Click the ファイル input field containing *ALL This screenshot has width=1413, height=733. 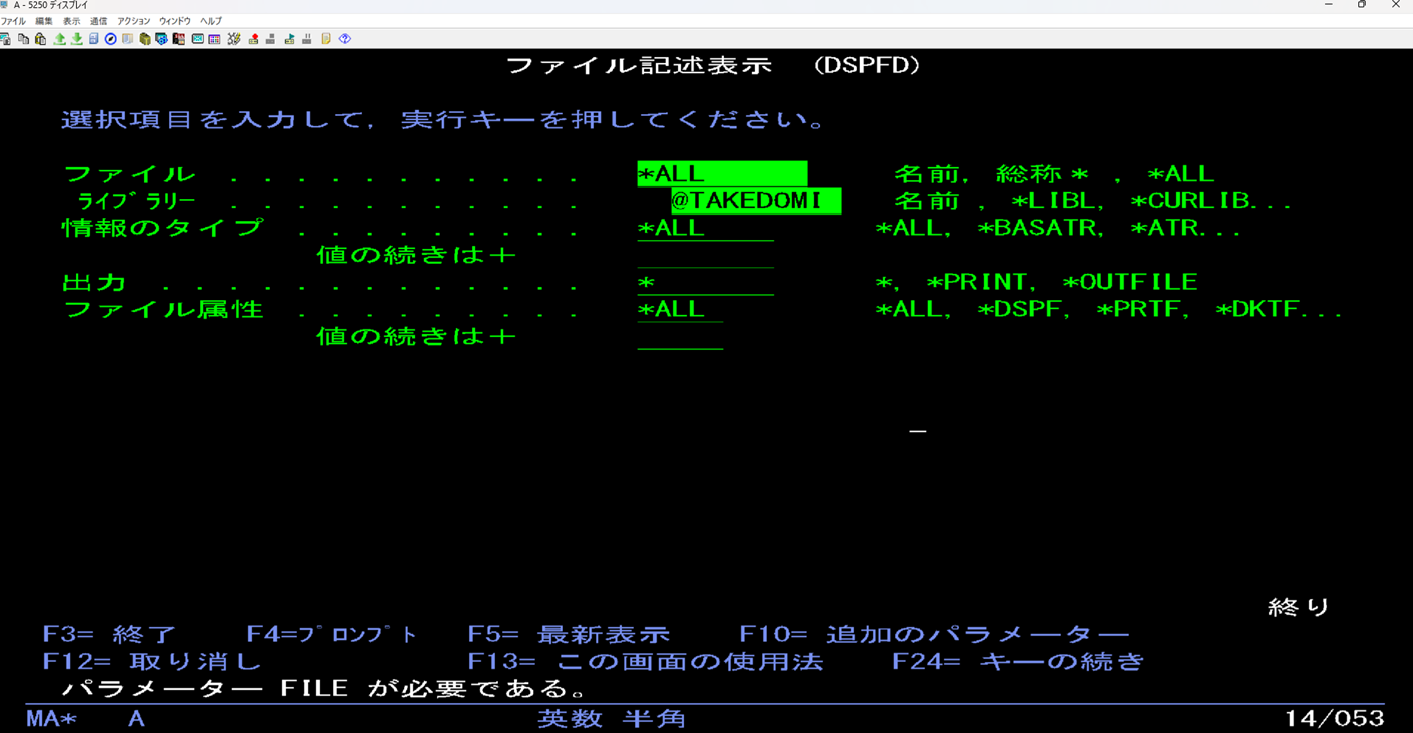[x=722, y=174]
